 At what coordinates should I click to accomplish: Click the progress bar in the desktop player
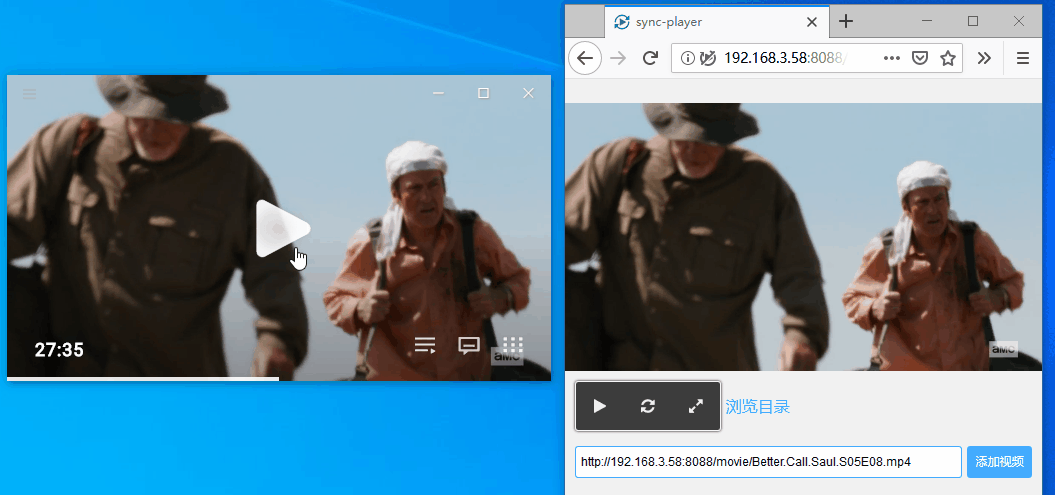[279, 378]
